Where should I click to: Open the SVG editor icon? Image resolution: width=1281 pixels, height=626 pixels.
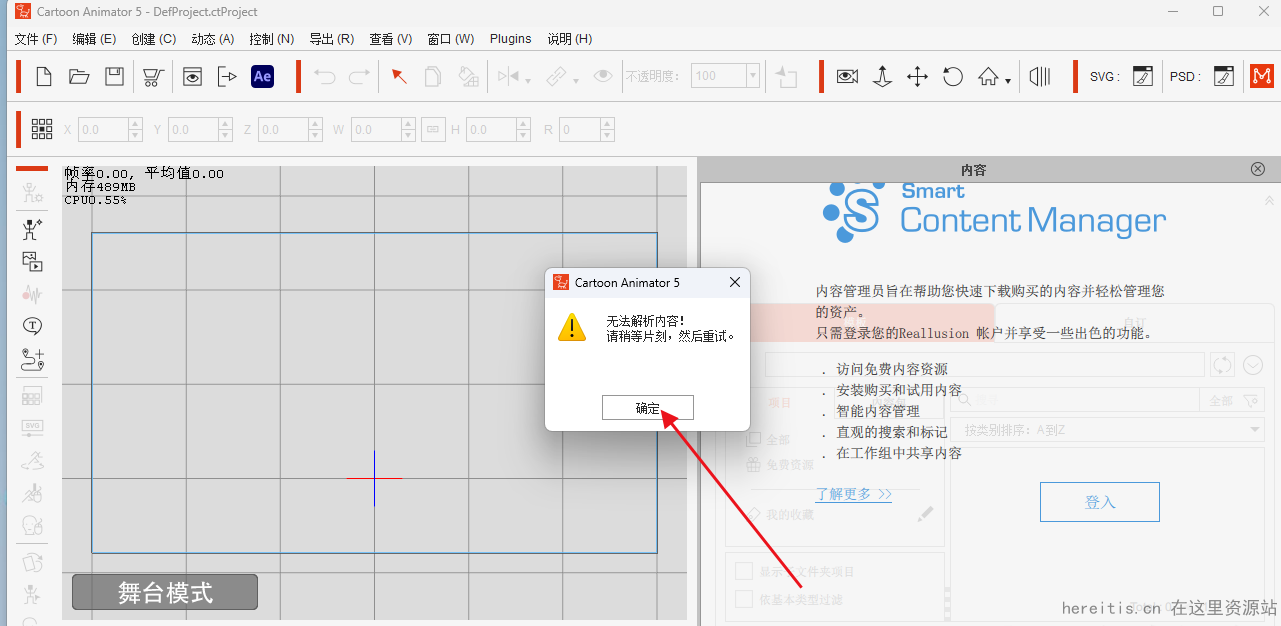[x=1141, y=76]
